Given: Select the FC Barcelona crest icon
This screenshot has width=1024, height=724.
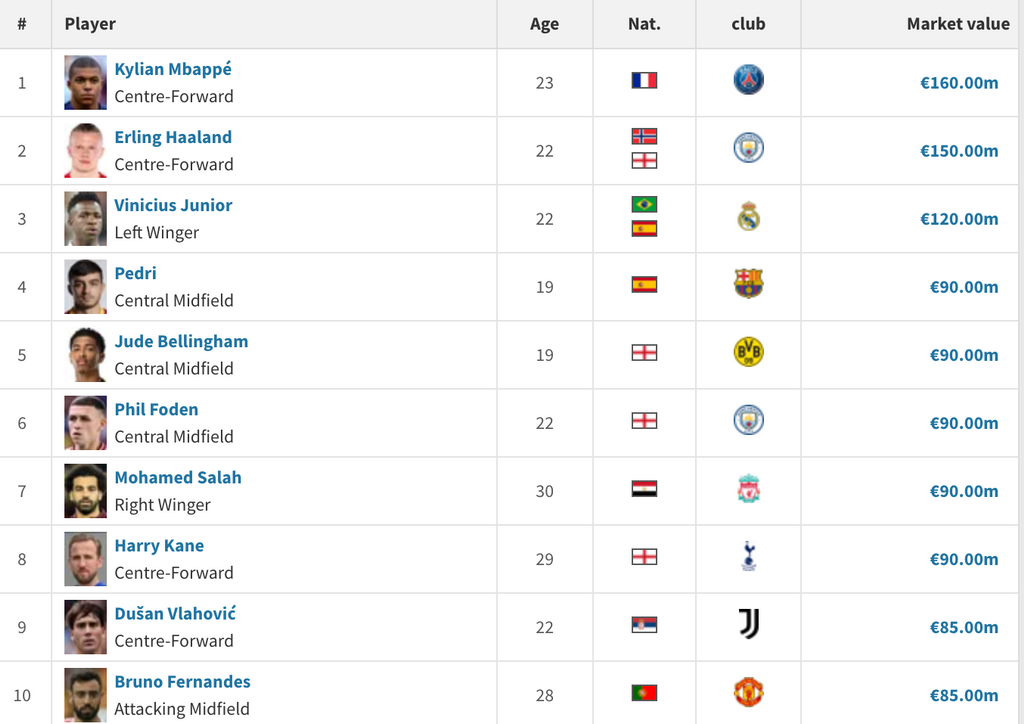Looking at the screenshot, I should pyautogui.click(x=748, y=284).
